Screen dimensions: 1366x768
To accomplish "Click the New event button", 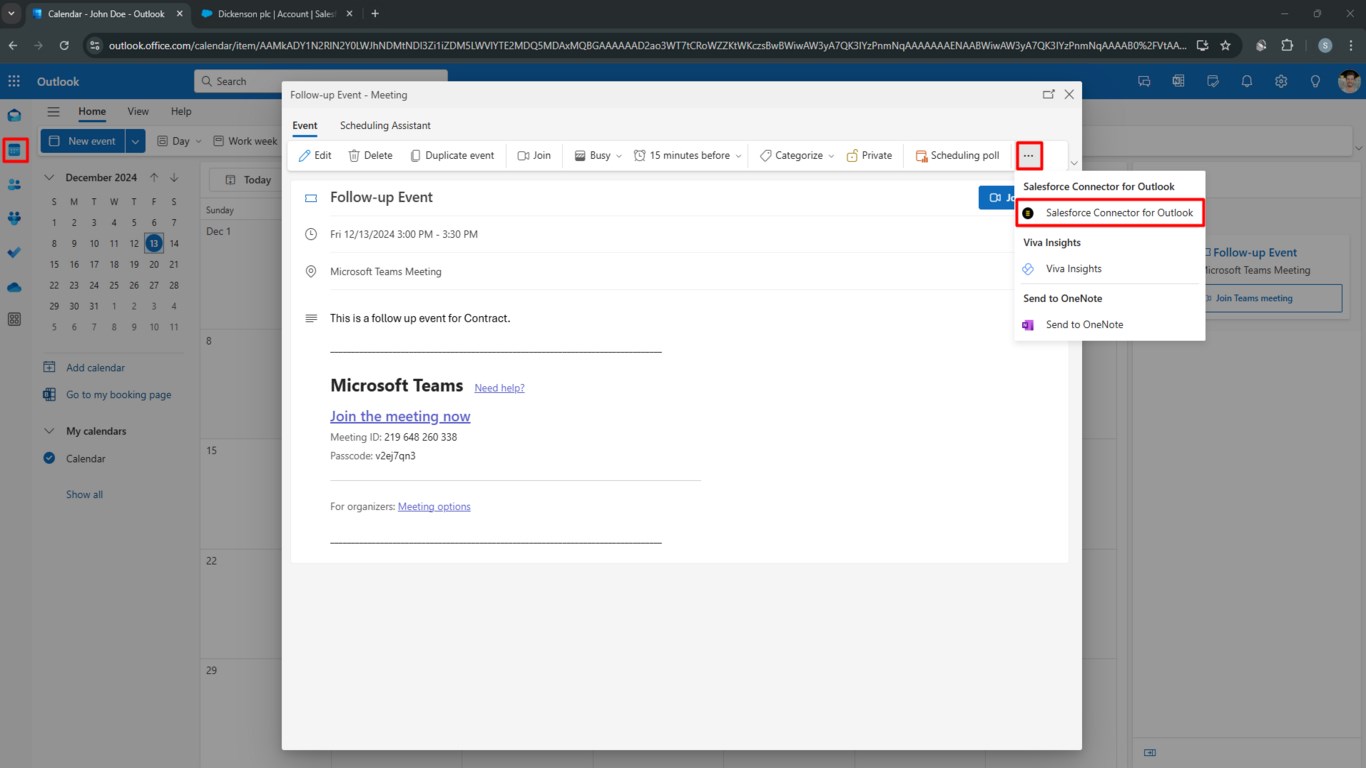I will pyautogui.click(x=83, y=141).
